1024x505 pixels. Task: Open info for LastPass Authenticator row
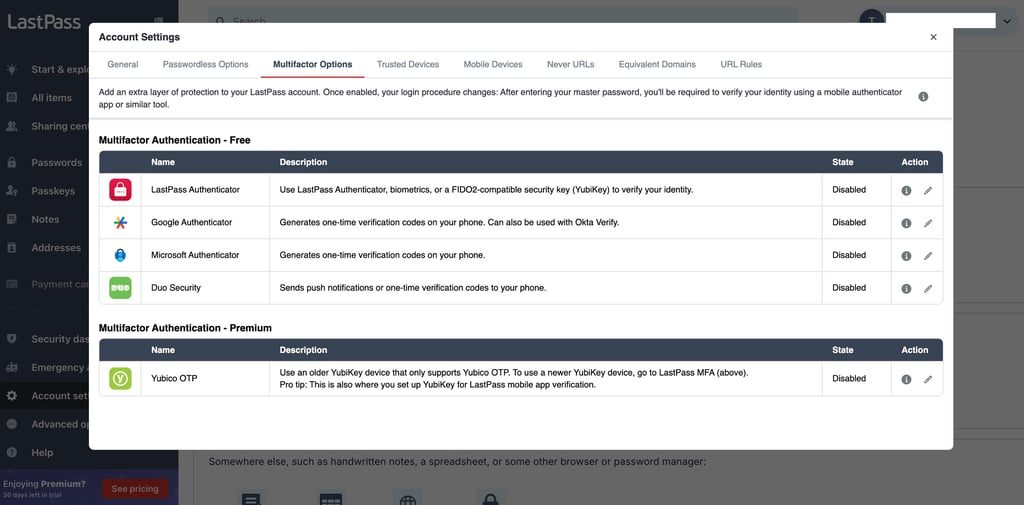[906, 191]
